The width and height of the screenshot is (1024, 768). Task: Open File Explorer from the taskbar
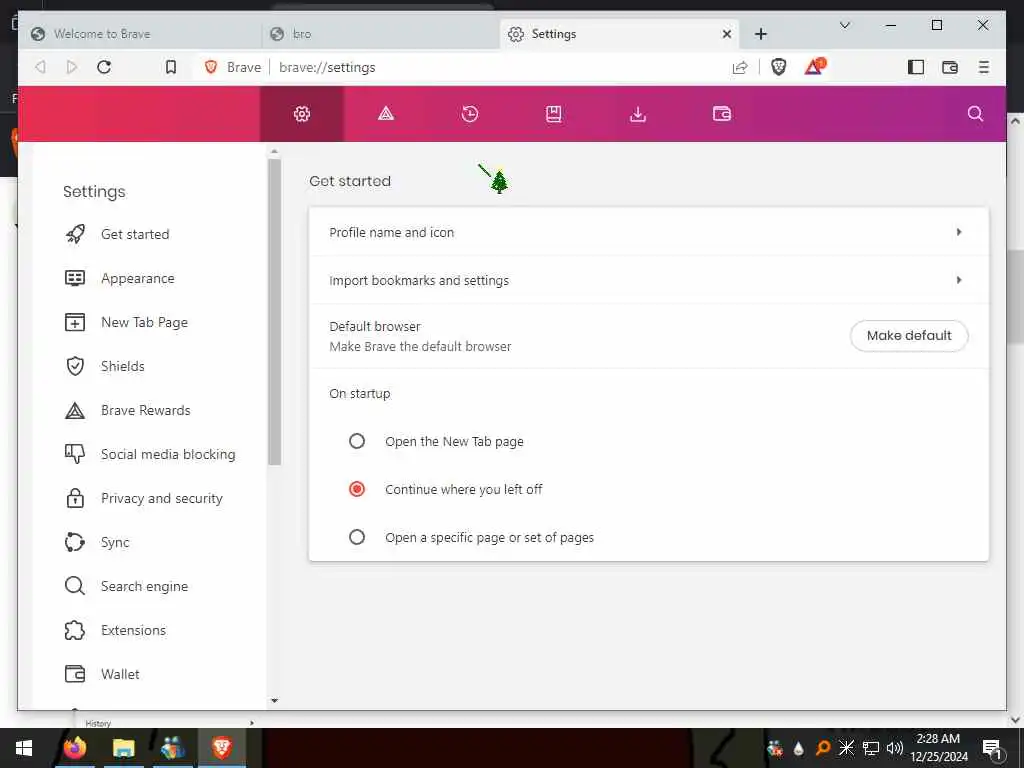pyautogui.click(x=123, y=748)
